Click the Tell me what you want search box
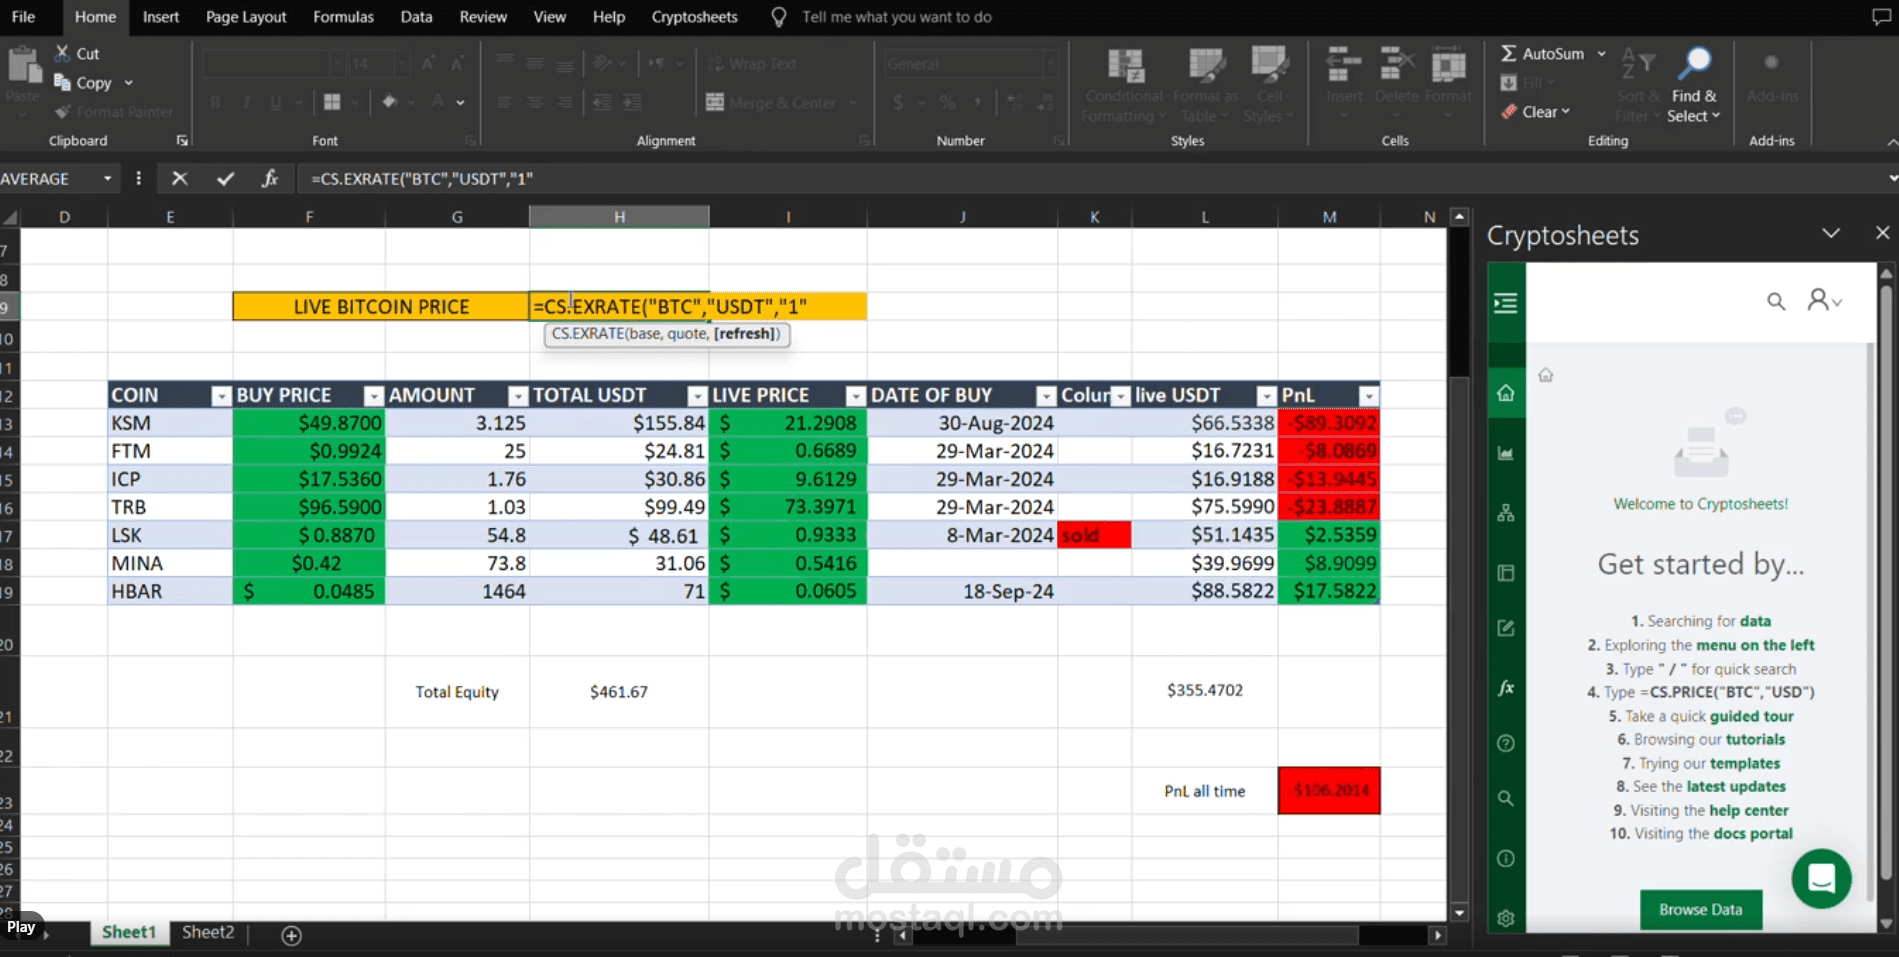The height and width of the screenshot is (957, 1899). pos(896,17)
